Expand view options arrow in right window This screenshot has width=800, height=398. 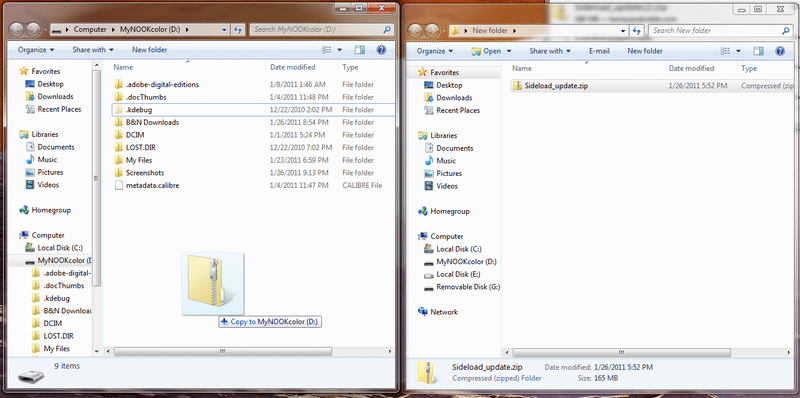pyautogui.click(x=738, y=51)
